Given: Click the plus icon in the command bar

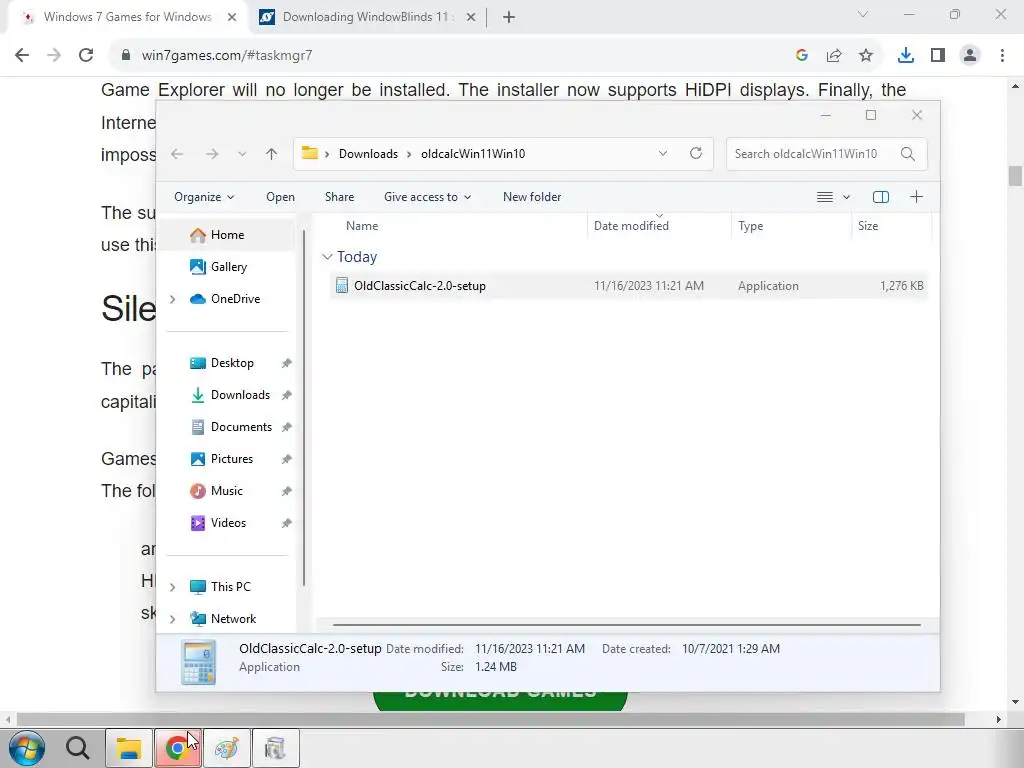Looking at the screenshot, I should (x=916, y=197).
